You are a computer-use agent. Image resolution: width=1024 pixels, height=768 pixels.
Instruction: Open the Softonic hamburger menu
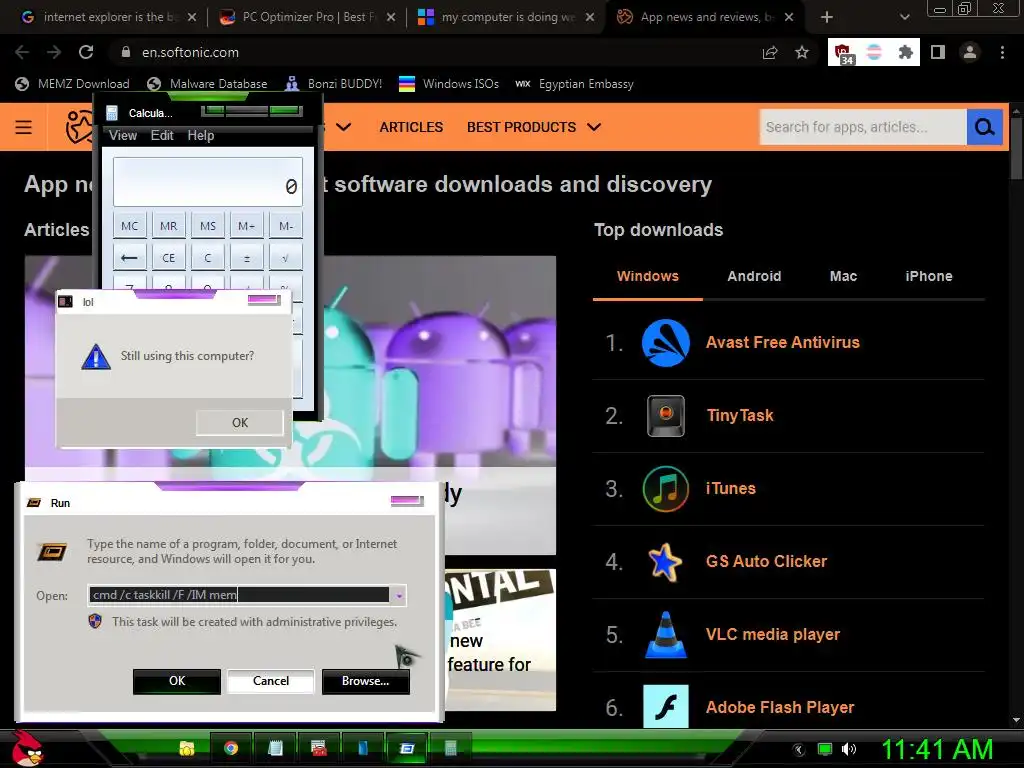point(24,127)
